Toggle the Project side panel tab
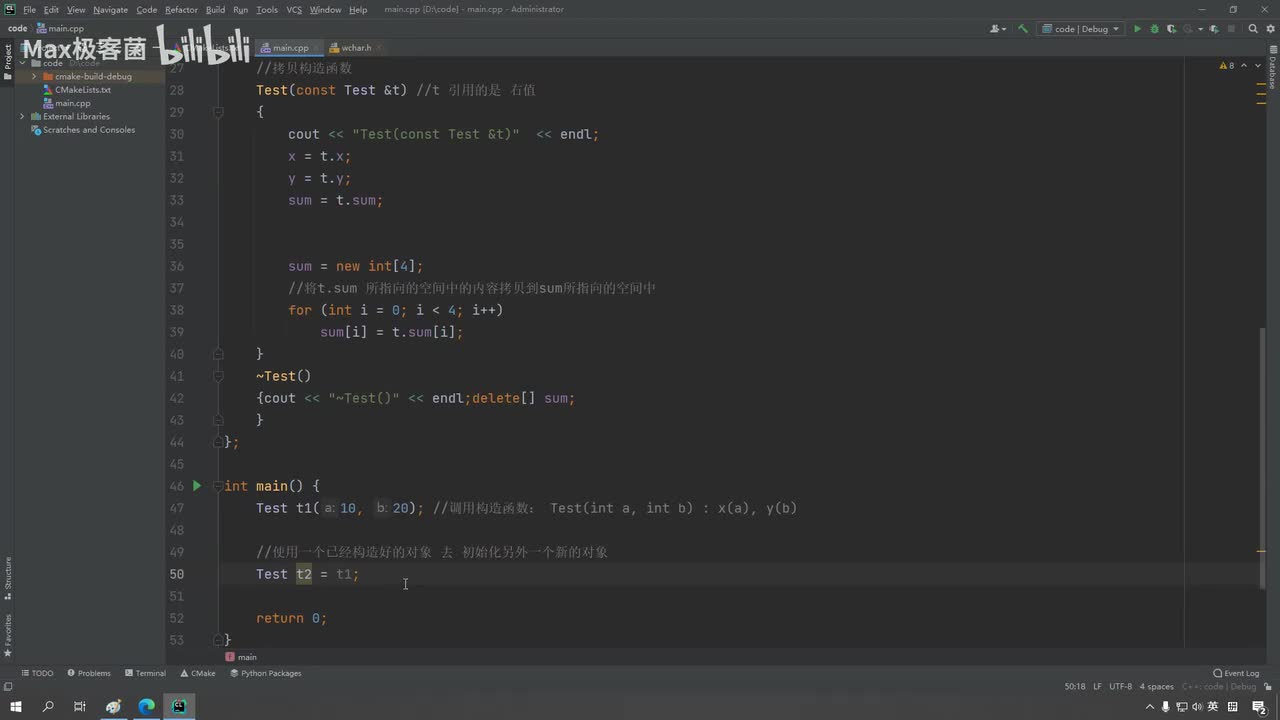Viewport: 1280px width, 720px height. (x=8, y=57)
